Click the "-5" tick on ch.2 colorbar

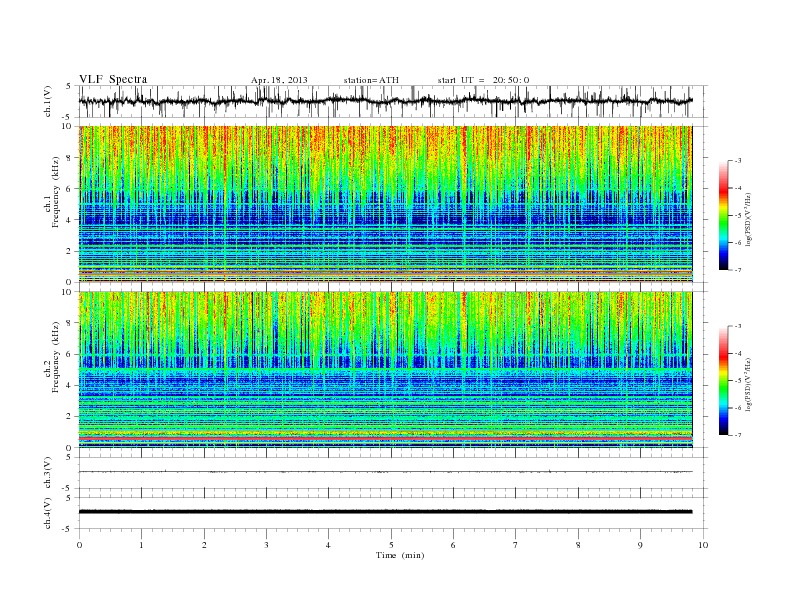point(738,380)
